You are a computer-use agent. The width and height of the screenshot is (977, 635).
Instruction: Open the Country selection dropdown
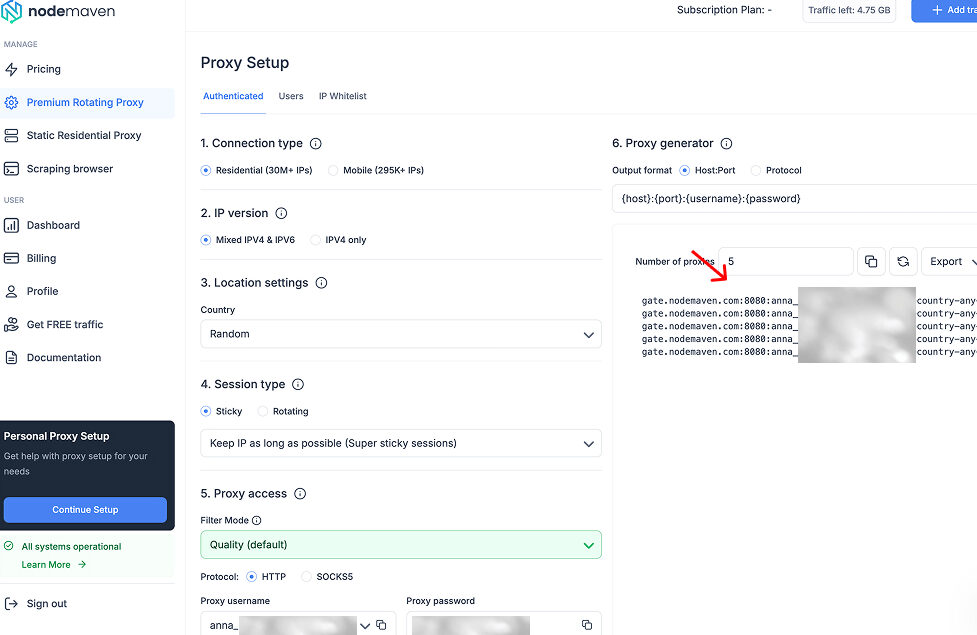click(x=588, y=336)
